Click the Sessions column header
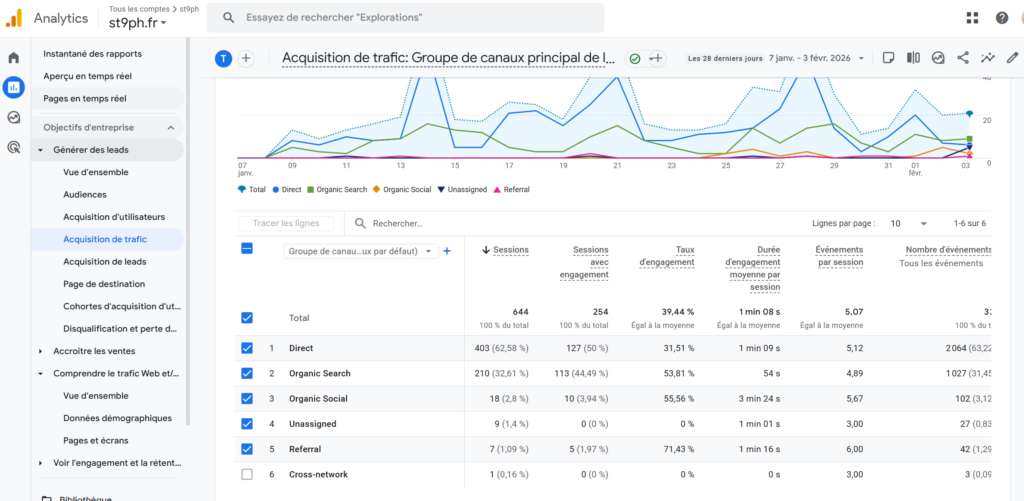Screen dimensions: 1024x501 pos(510,250)
